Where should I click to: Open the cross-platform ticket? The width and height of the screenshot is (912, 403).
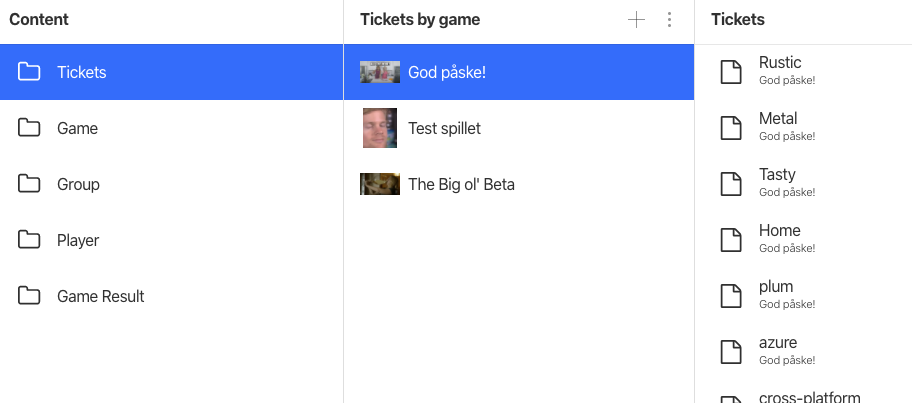pyautogui.click(x=809, y=396)
